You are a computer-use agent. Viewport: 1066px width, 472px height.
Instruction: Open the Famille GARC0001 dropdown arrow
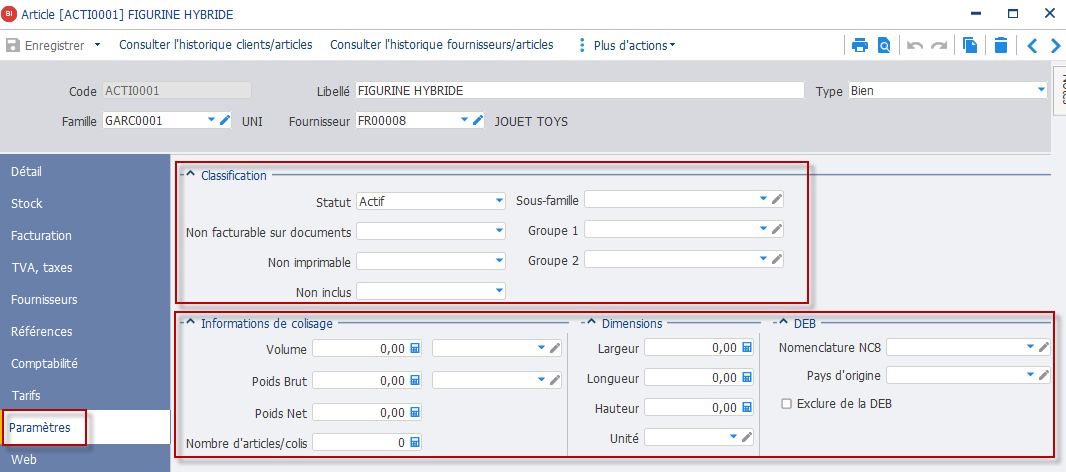pos(211,120)
